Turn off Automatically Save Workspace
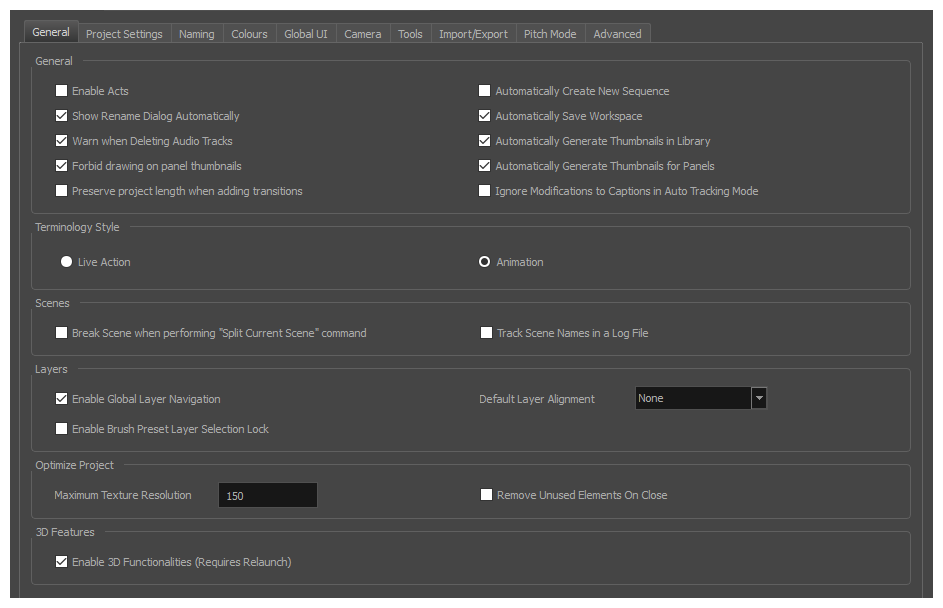 484,115
